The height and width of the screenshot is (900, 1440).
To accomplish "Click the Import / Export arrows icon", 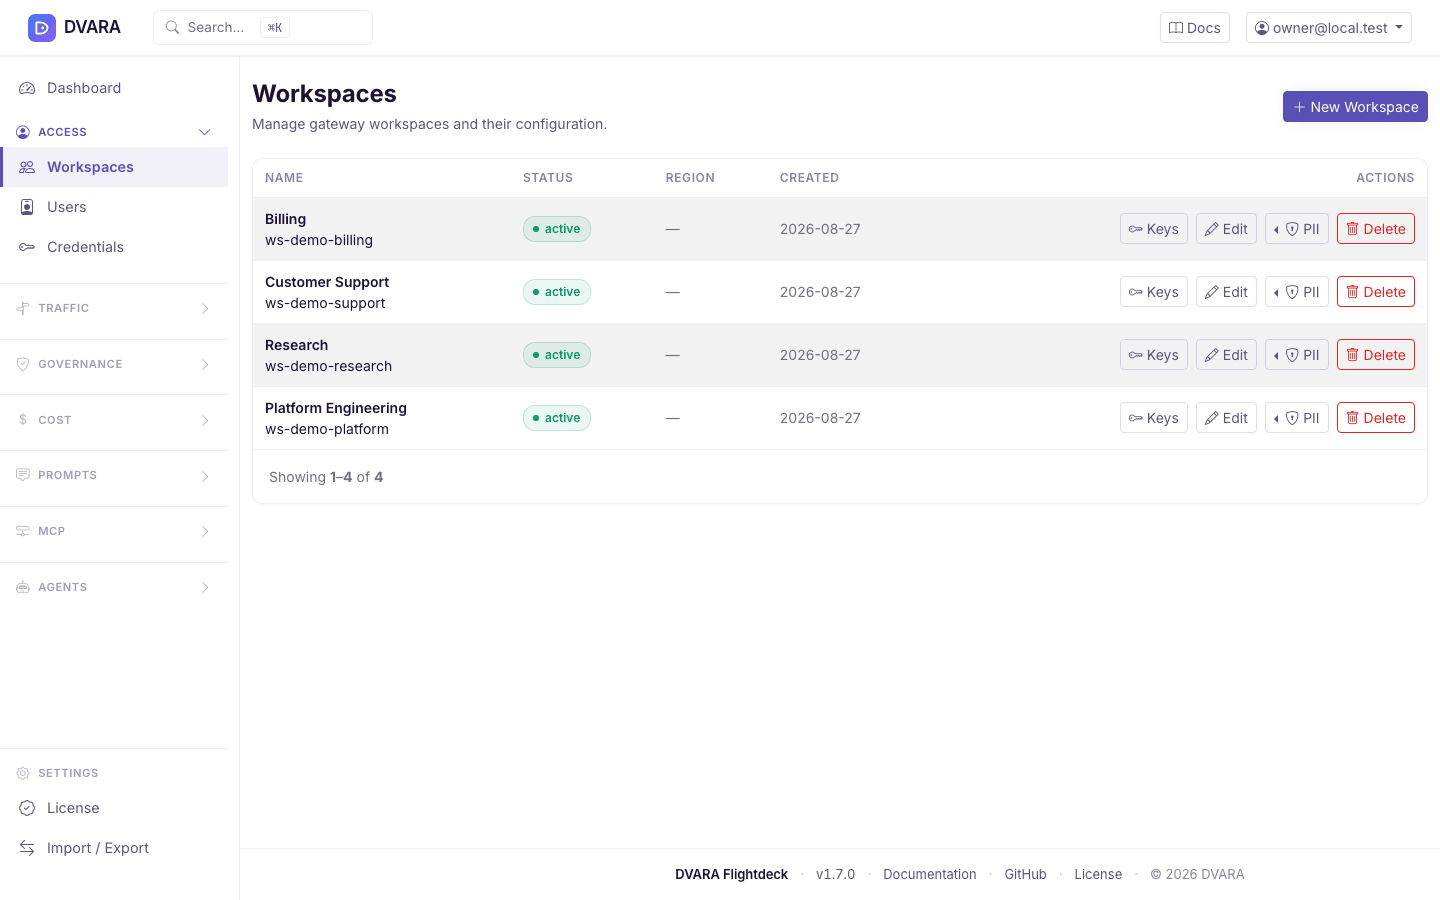I will click(27, 848).
